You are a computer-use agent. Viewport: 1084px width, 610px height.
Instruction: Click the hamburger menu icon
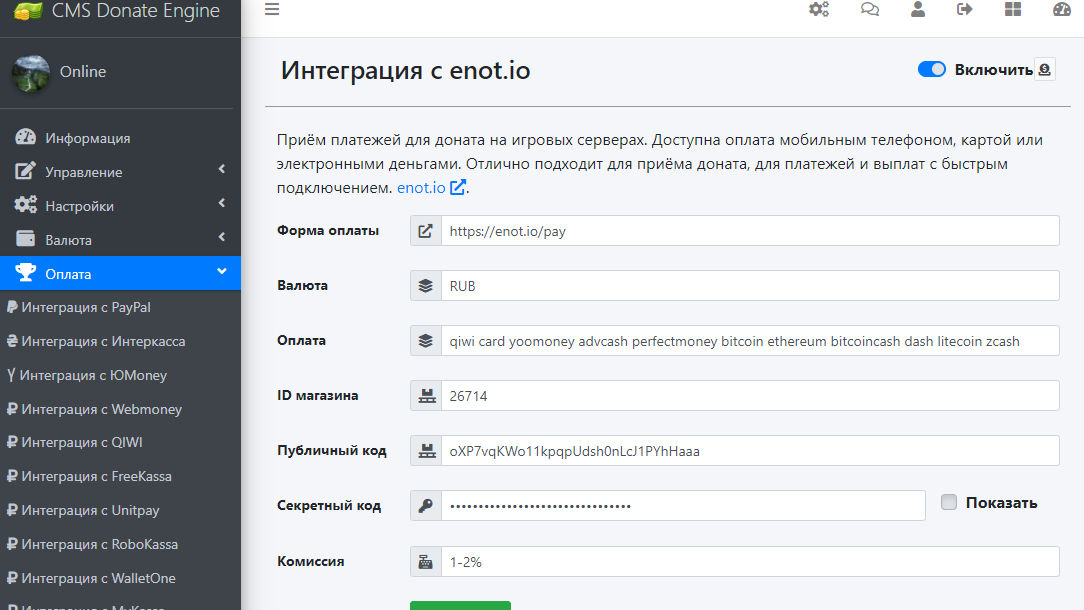pyautogui.click(x=272, y=10)
